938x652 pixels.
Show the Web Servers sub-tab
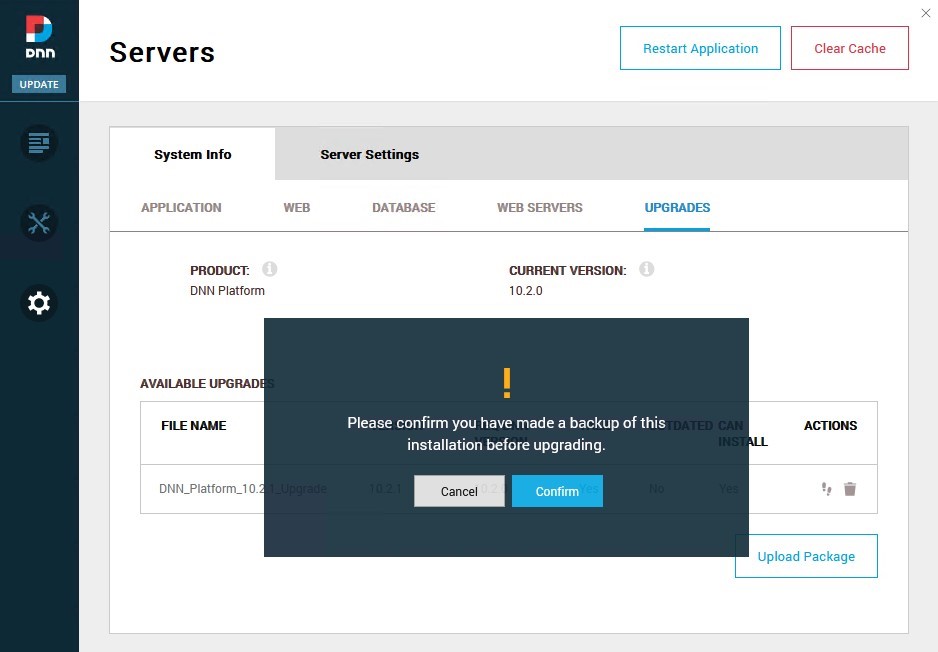539,208
